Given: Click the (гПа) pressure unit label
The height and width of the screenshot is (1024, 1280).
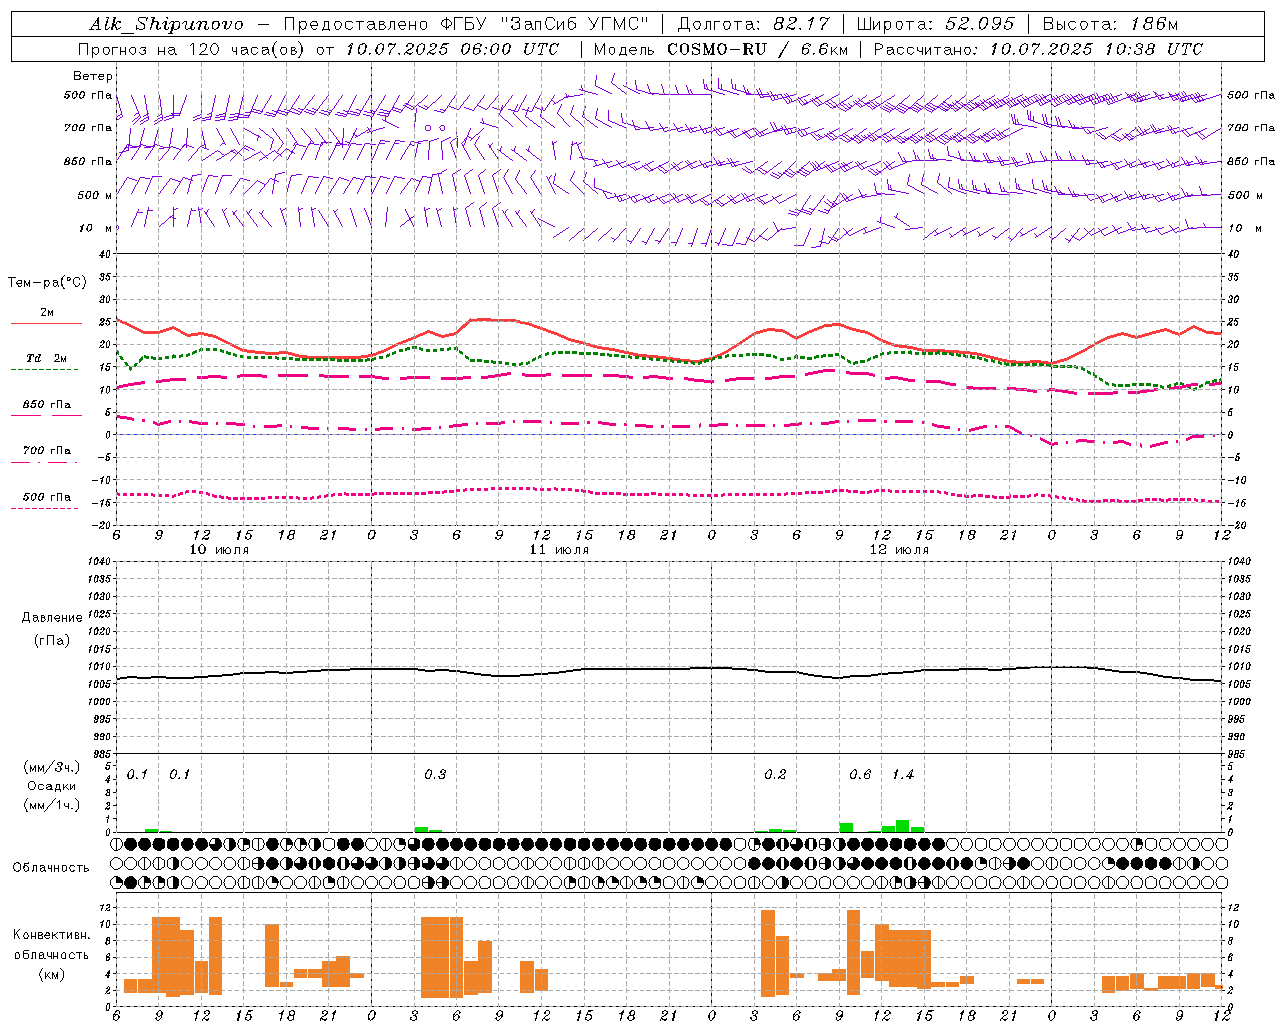Looking at the screenshot, I should click(x=51, y=640).
